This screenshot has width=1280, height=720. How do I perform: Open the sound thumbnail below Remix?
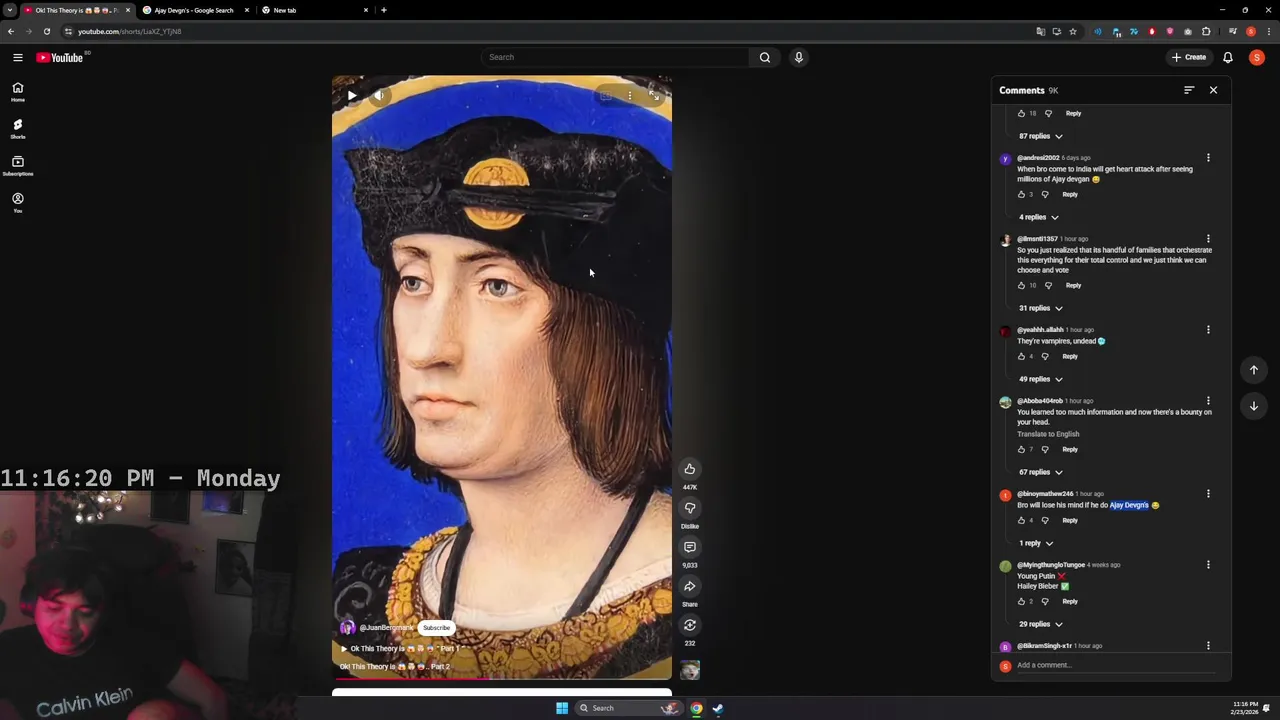click(690, 670)
